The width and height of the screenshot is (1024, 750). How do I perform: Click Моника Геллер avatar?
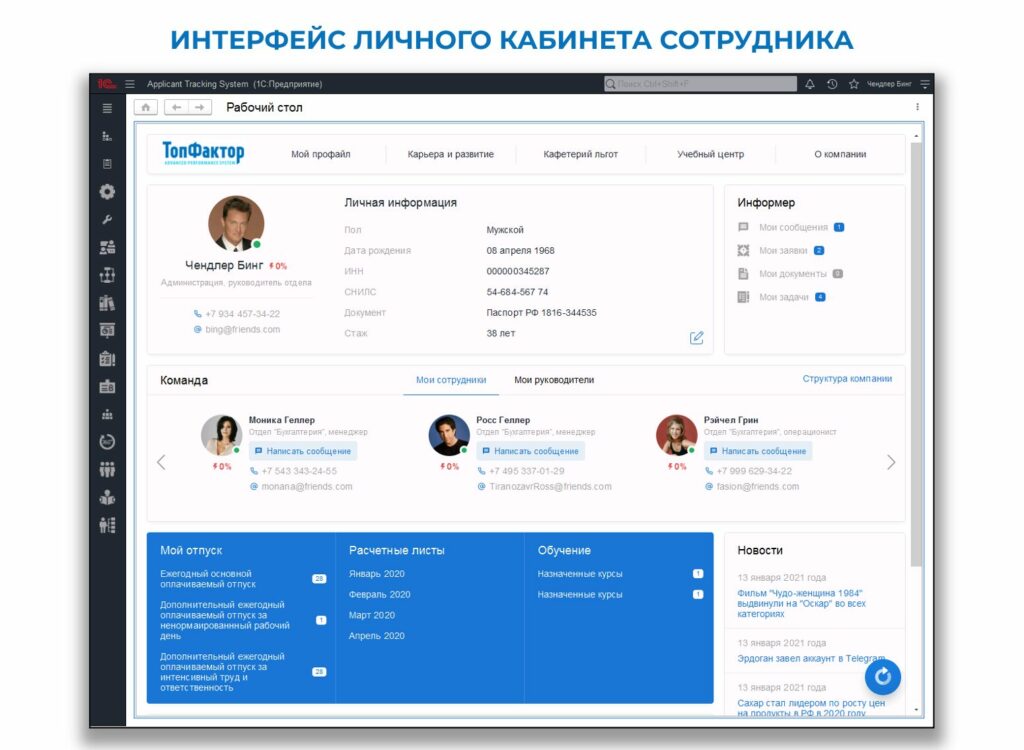(221, 434)
